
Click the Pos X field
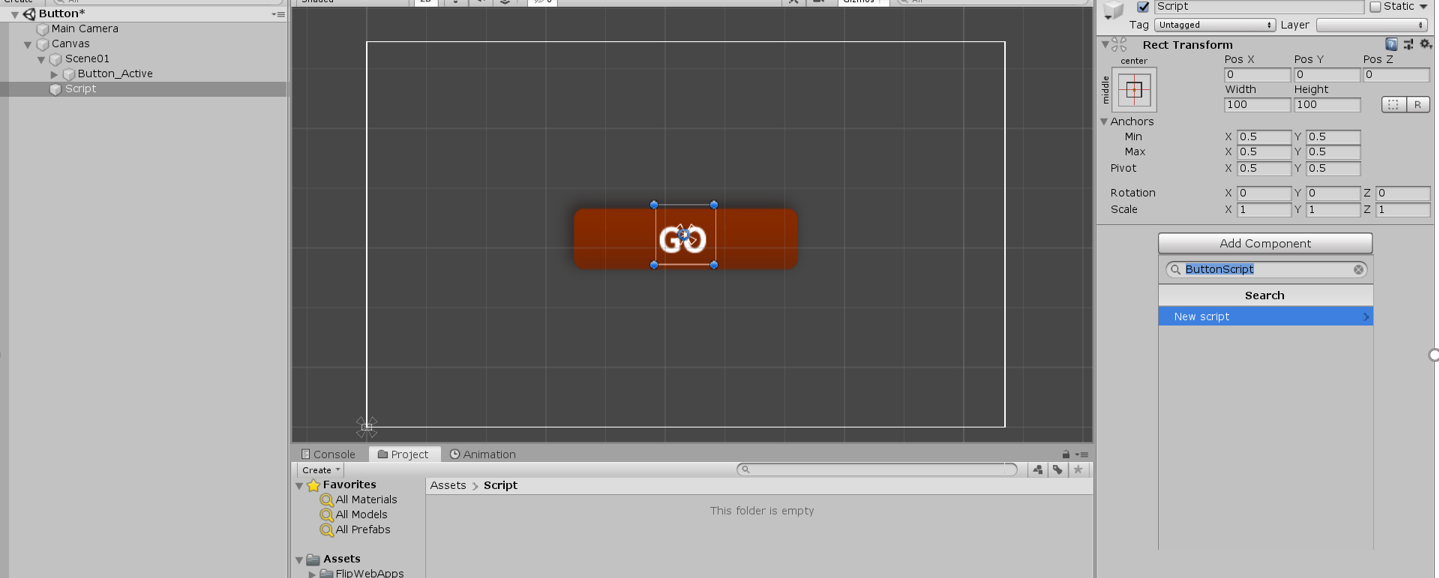pos(1257,75)
